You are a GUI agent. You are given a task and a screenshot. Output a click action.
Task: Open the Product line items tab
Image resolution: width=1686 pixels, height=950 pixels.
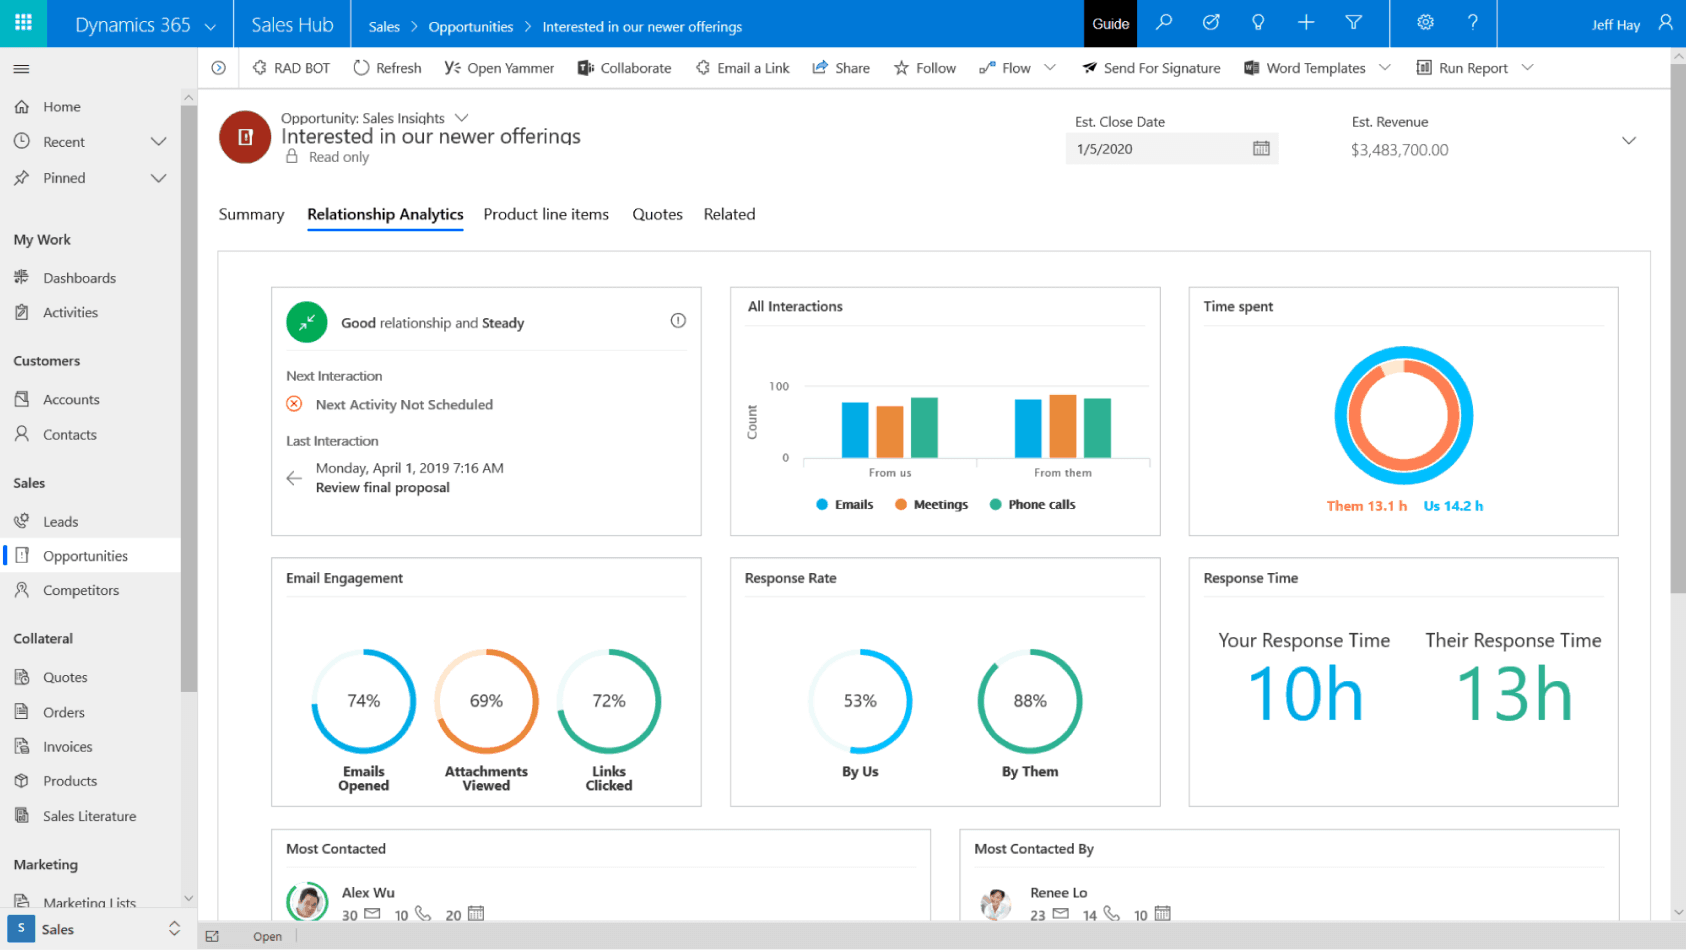tap(546, 214)
